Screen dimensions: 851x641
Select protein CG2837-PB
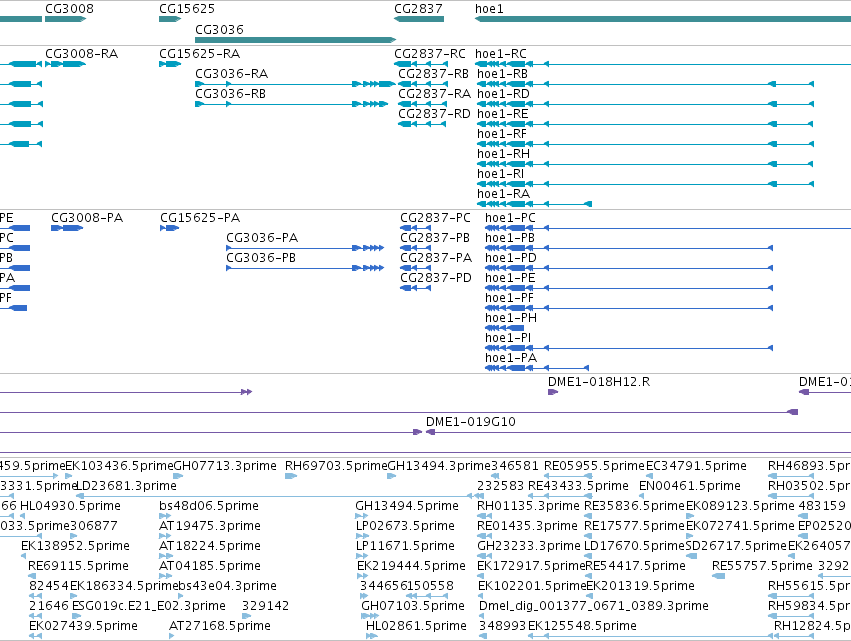coord(415,248)
